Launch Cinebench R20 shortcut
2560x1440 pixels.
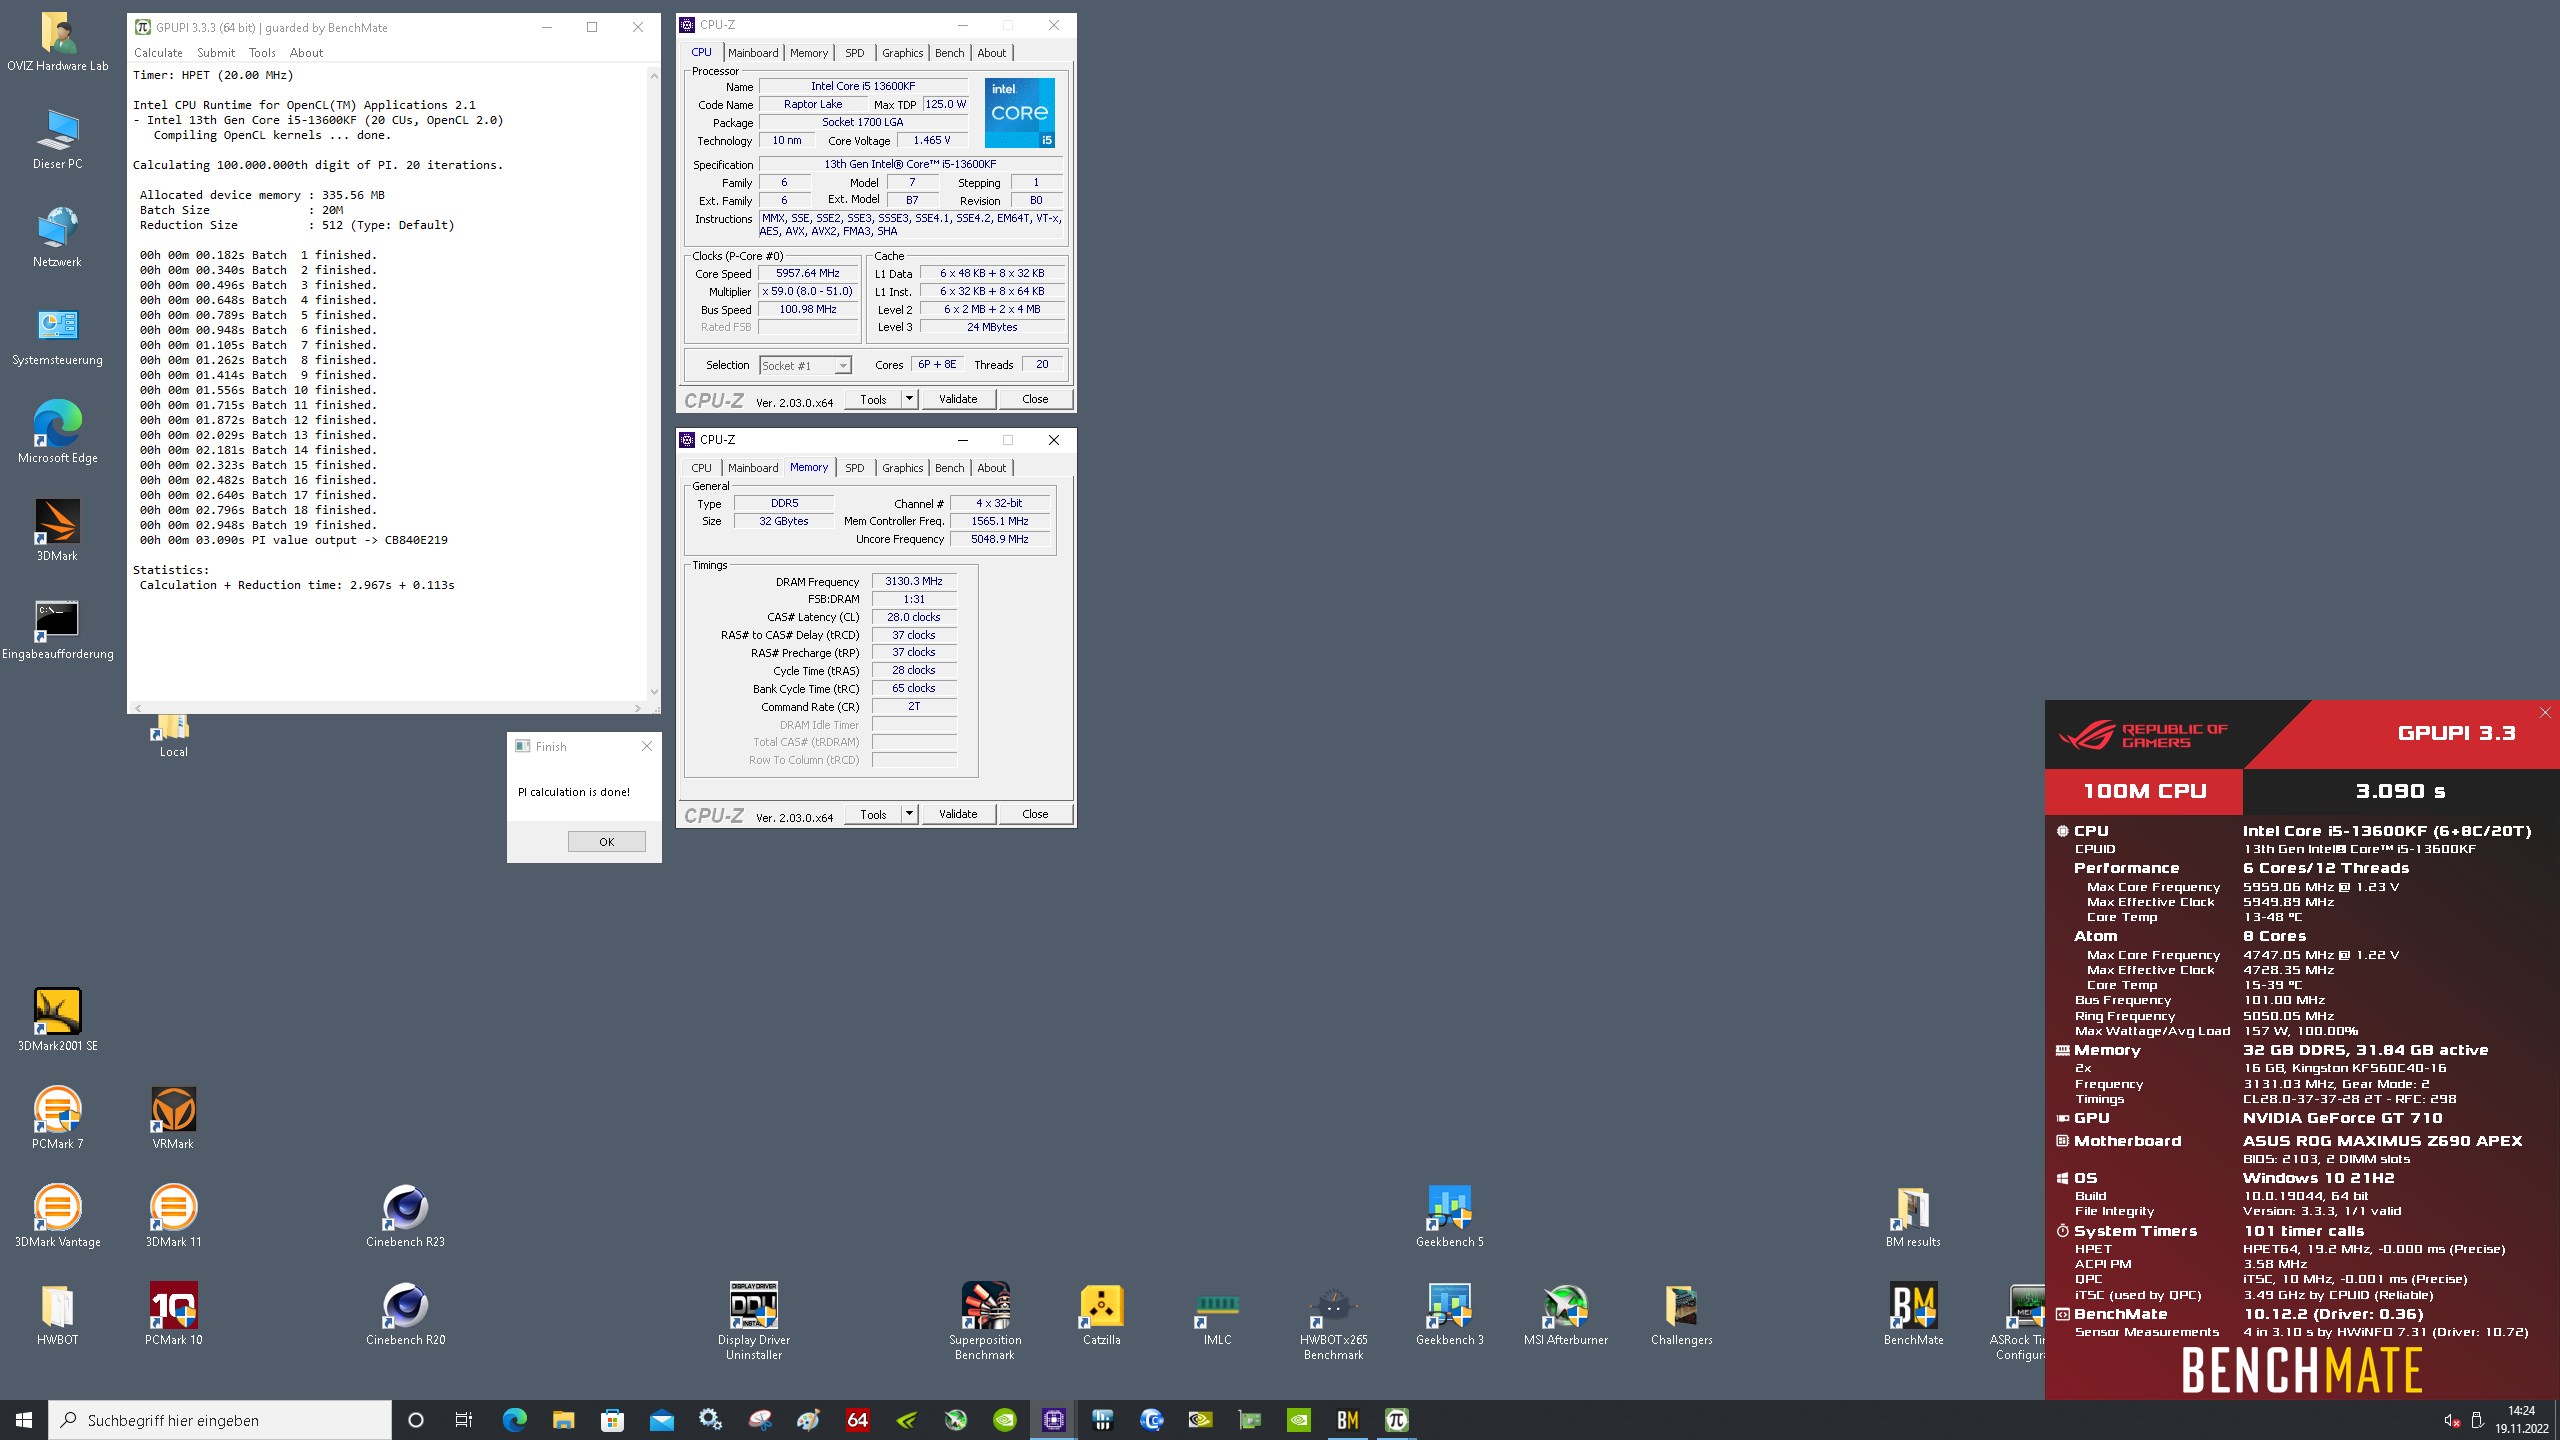[x=405, y=1315]
